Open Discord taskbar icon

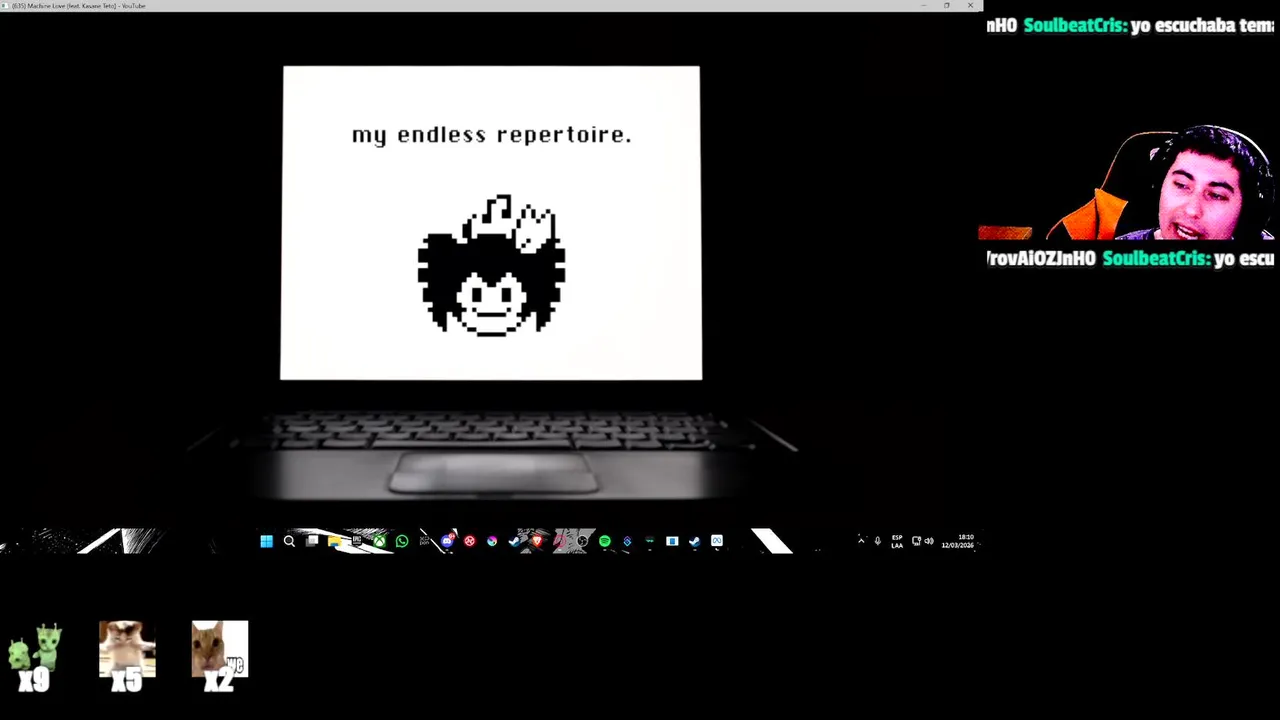point(447,541)
